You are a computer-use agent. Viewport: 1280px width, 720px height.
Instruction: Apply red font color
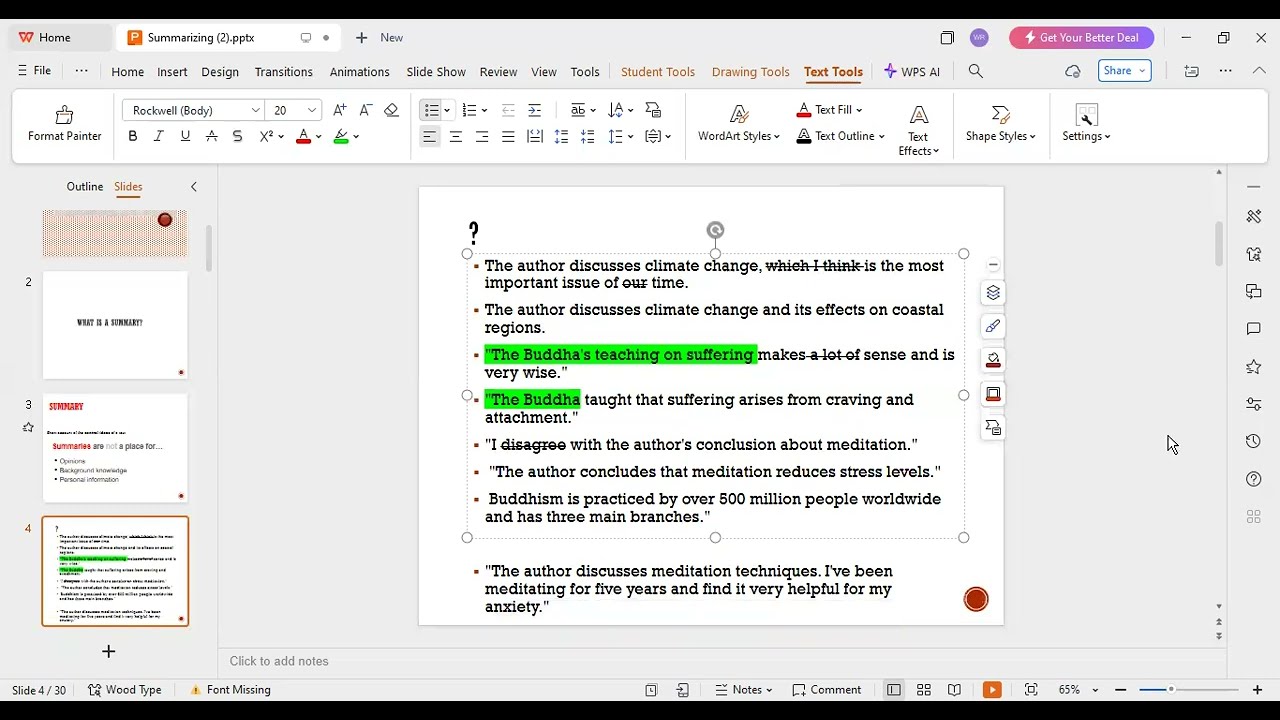click(x=303, y=136)
